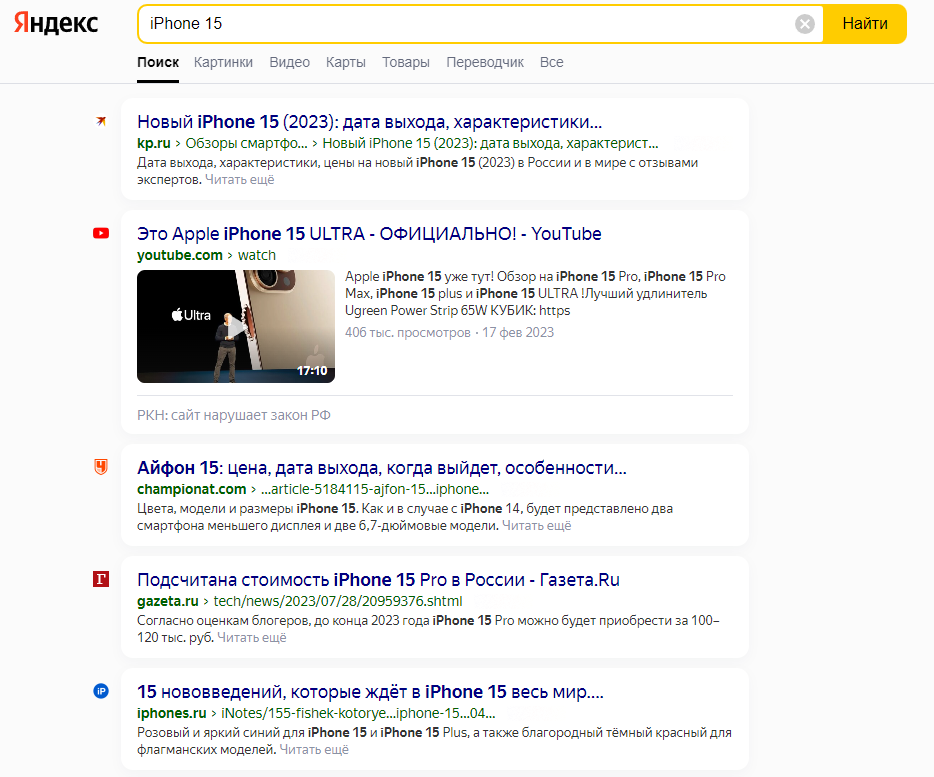This screenshot has width=934, height=777.
Task: Open the iphones.ru domain link
Action: pyautogui.click(x=172, y=713)
